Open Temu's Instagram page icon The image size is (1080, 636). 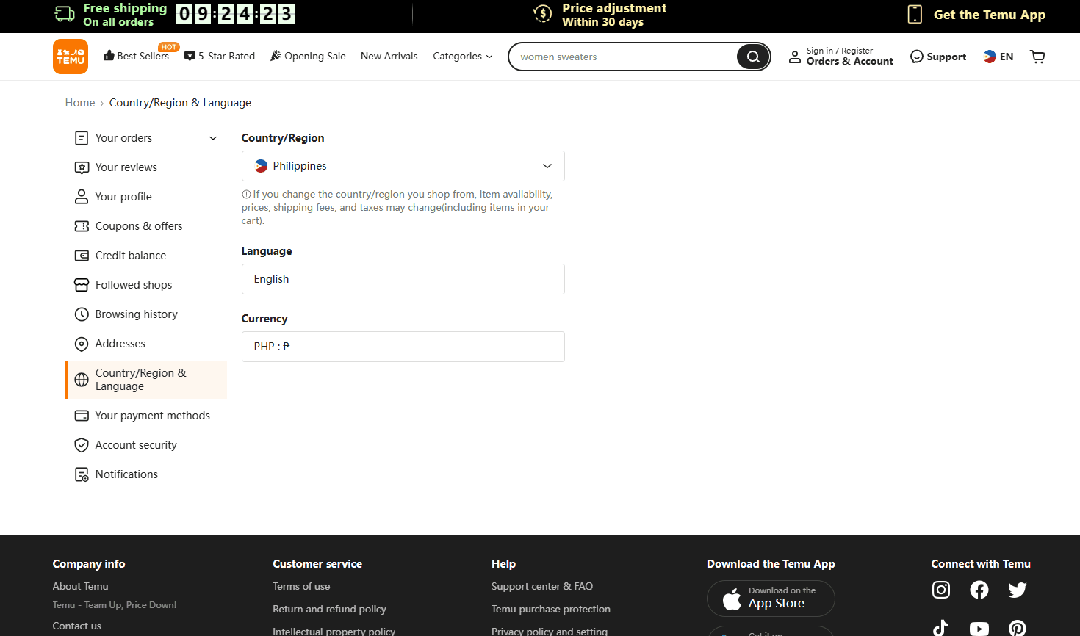pos(941,590)
